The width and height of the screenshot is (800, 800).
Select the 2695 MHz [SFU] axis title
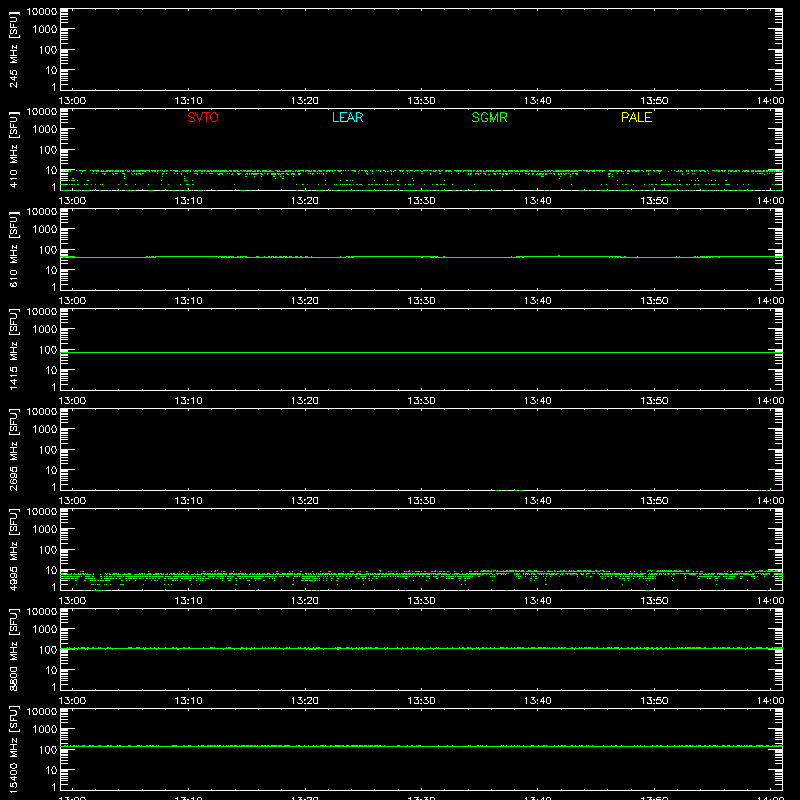coord(14,449)
